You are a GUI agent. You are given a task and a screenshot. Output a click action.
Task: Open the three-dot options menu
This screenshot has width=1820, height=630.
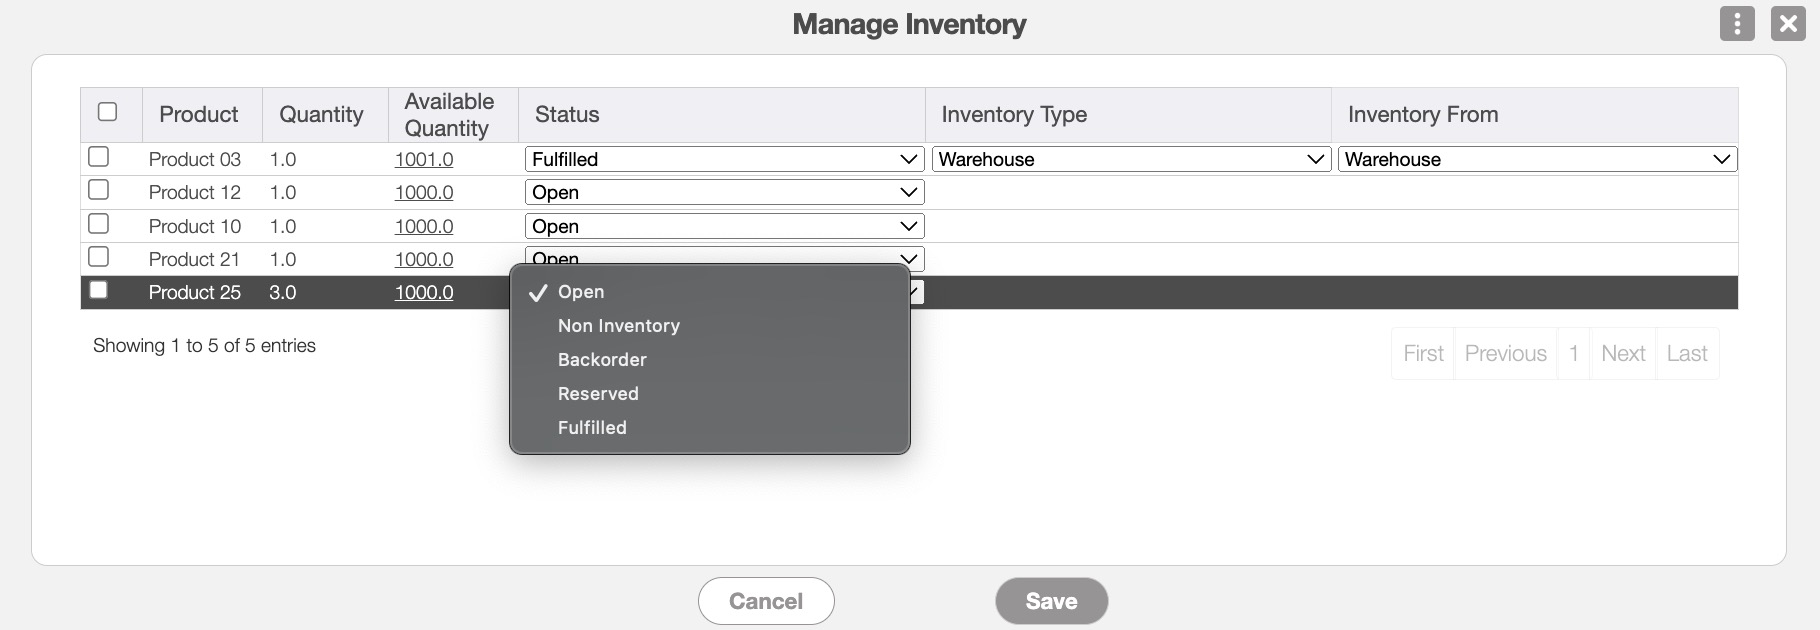(1737, 23)
